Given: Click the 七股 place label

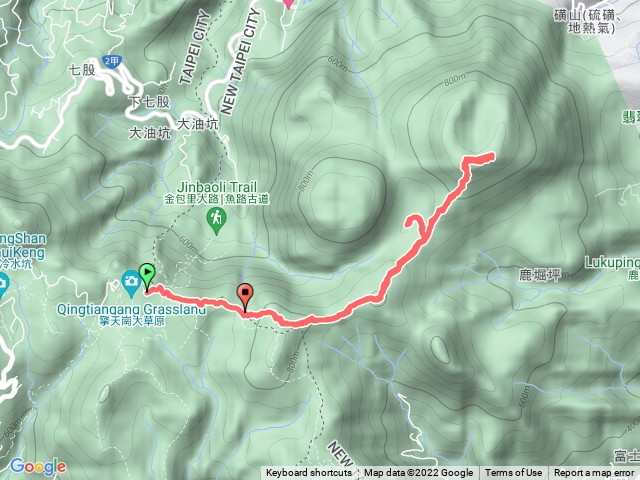Looking at the screenshot, I should coord(82,70).
